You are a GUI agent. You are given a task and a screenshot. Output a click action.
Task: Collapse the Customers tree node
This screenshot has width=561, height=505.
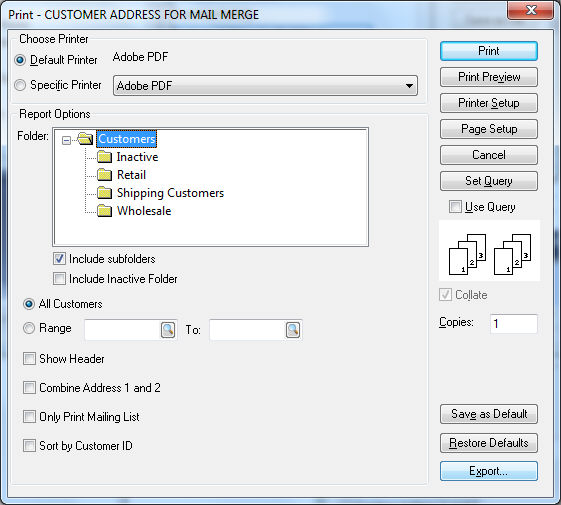(x=66, y=140)
